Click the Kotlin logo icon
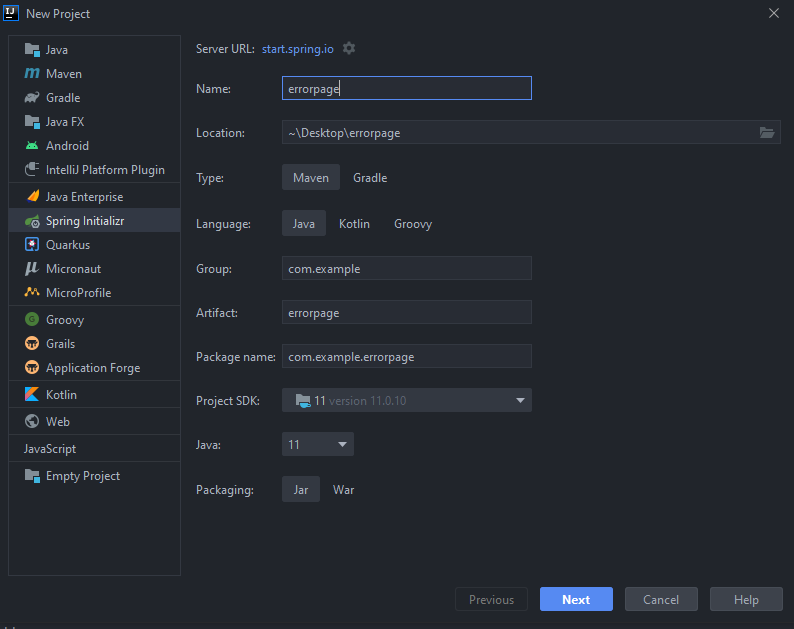 (32, 394)
